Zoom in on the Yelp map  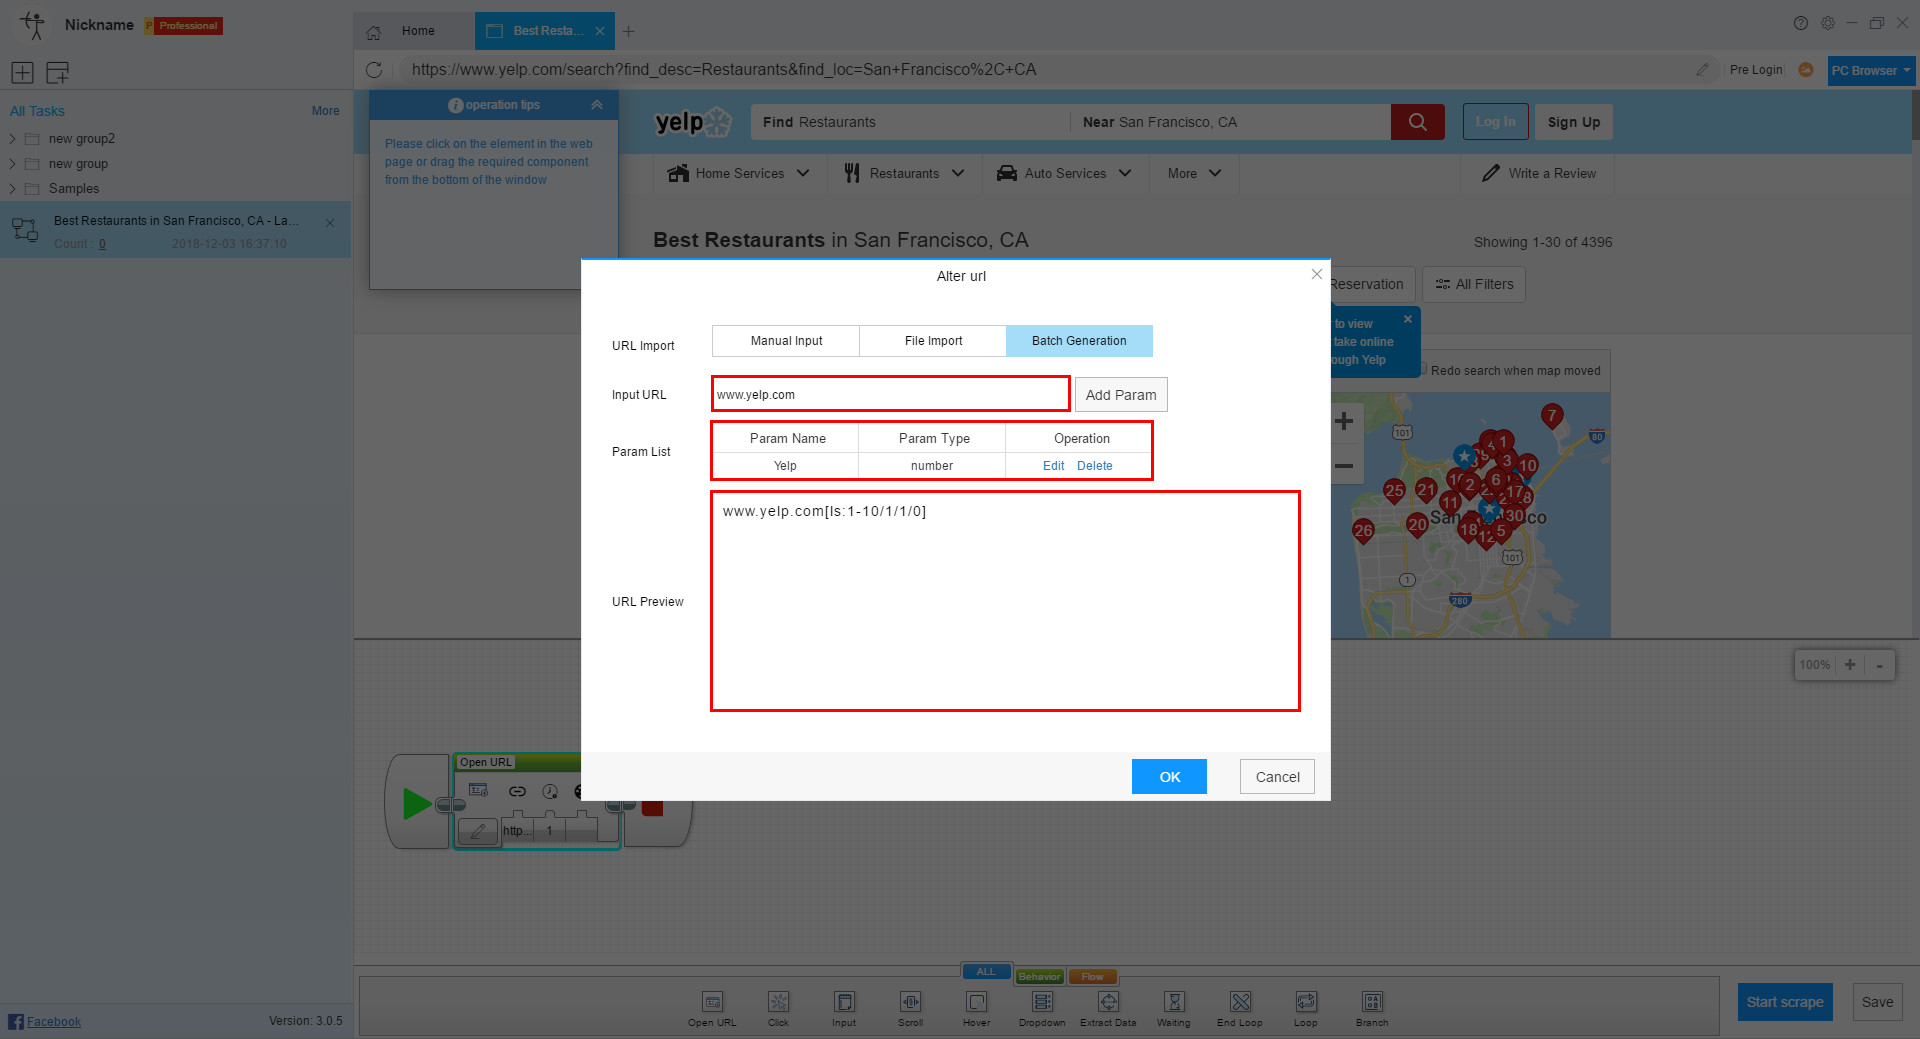(x=1344, y=421)
